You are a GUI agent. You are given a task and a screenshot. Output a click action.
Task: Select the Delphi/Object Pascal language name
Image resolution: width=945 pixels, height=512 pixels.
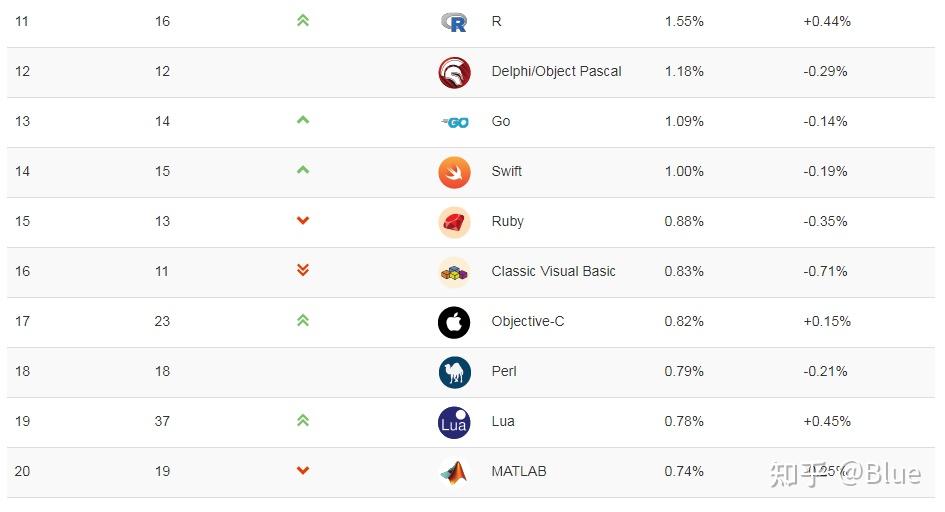pos(556,72)
